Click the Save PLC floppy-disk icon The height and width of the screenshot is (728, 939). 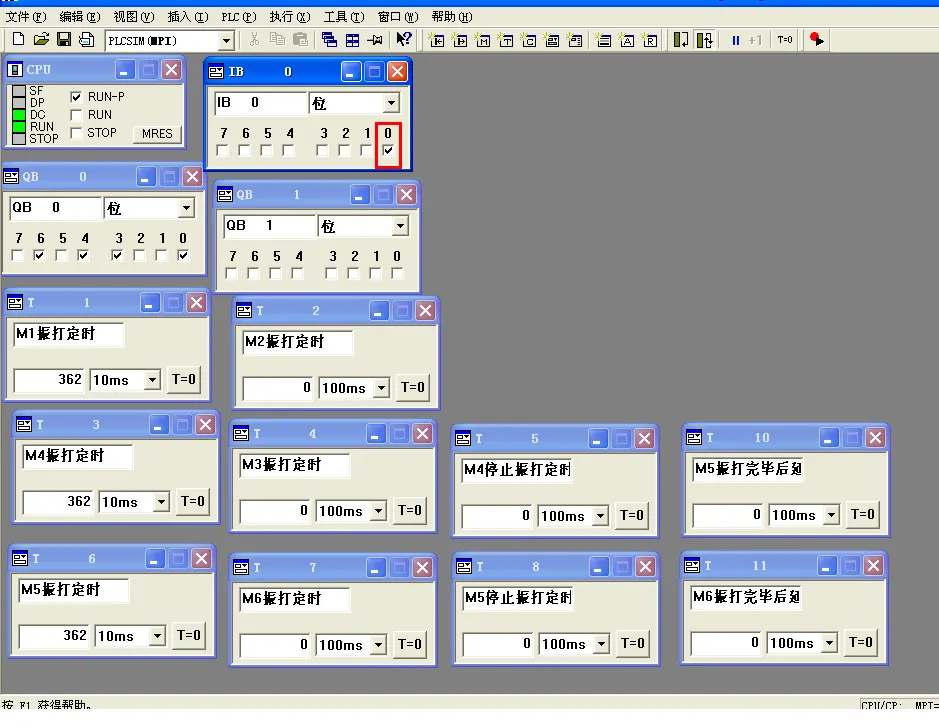63,40
